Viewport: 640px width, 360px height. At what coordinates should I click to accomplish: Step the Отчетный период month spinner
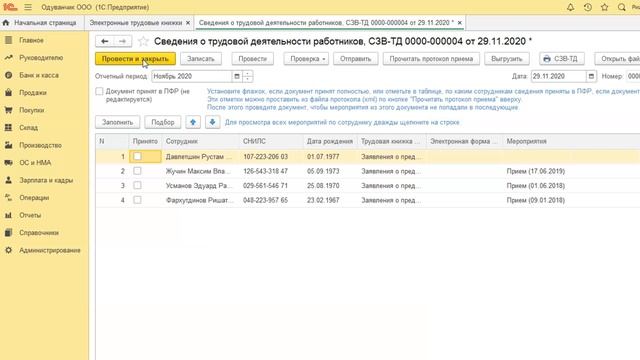[x=247, y=76]
